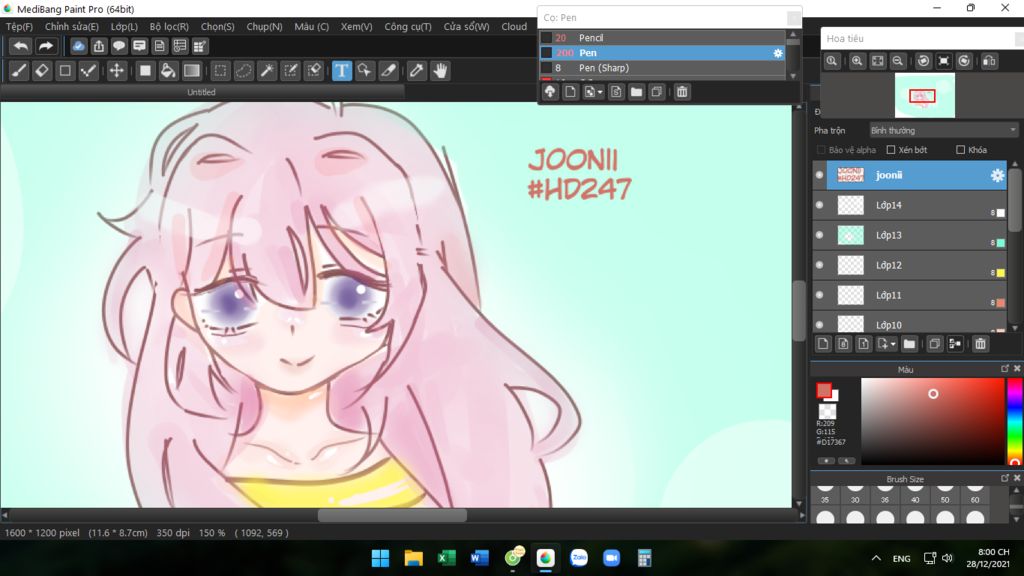Click the foreground color swatch
The height and width of the screenshot is (576, 1024).
tap(824, 390)
